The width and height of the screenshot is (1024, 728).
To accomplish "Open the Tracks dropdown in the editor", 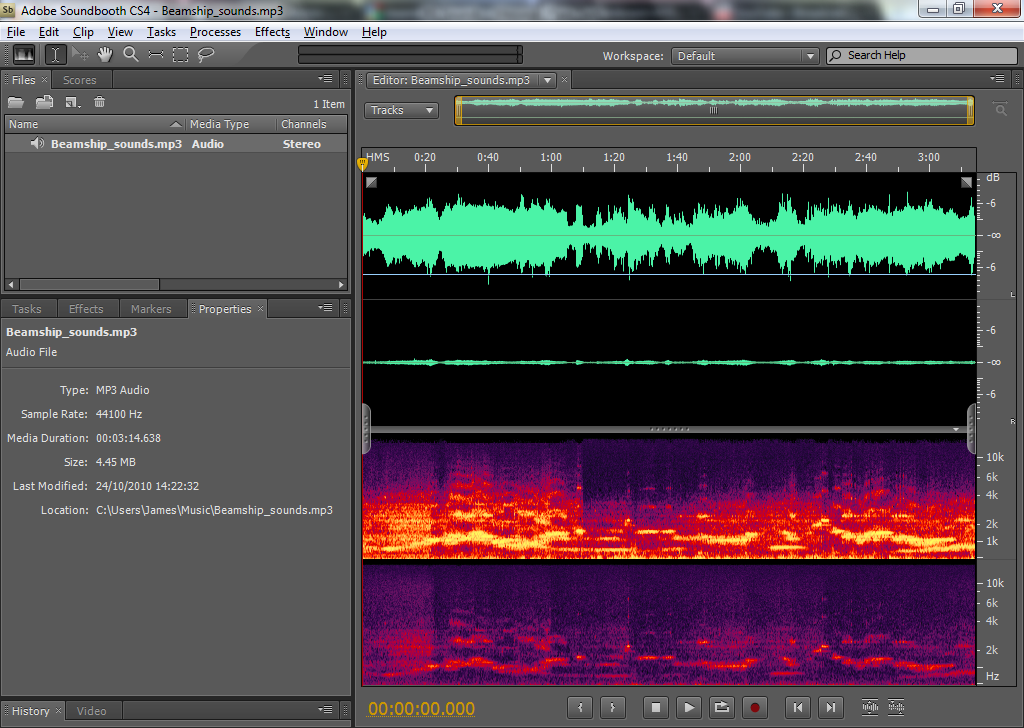I will tap(401, 110).
